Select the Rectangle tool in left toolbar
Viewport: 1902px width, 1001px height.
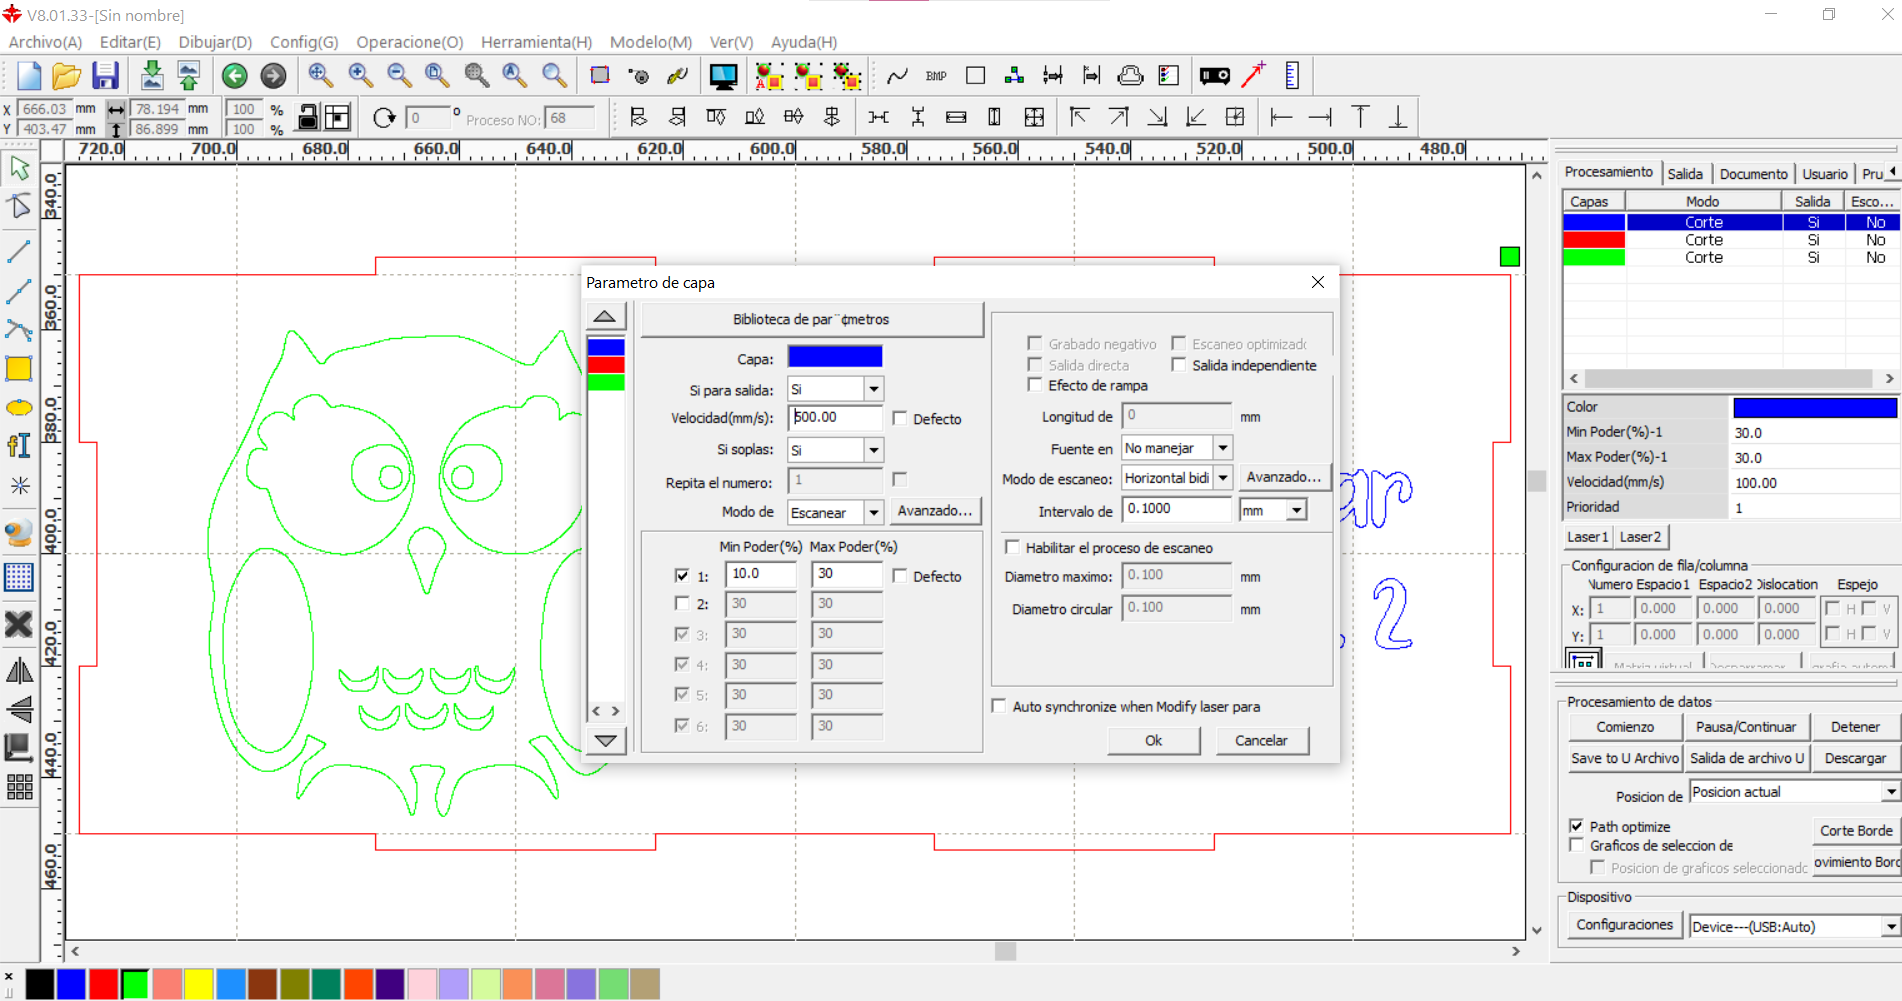pos(19,369)
